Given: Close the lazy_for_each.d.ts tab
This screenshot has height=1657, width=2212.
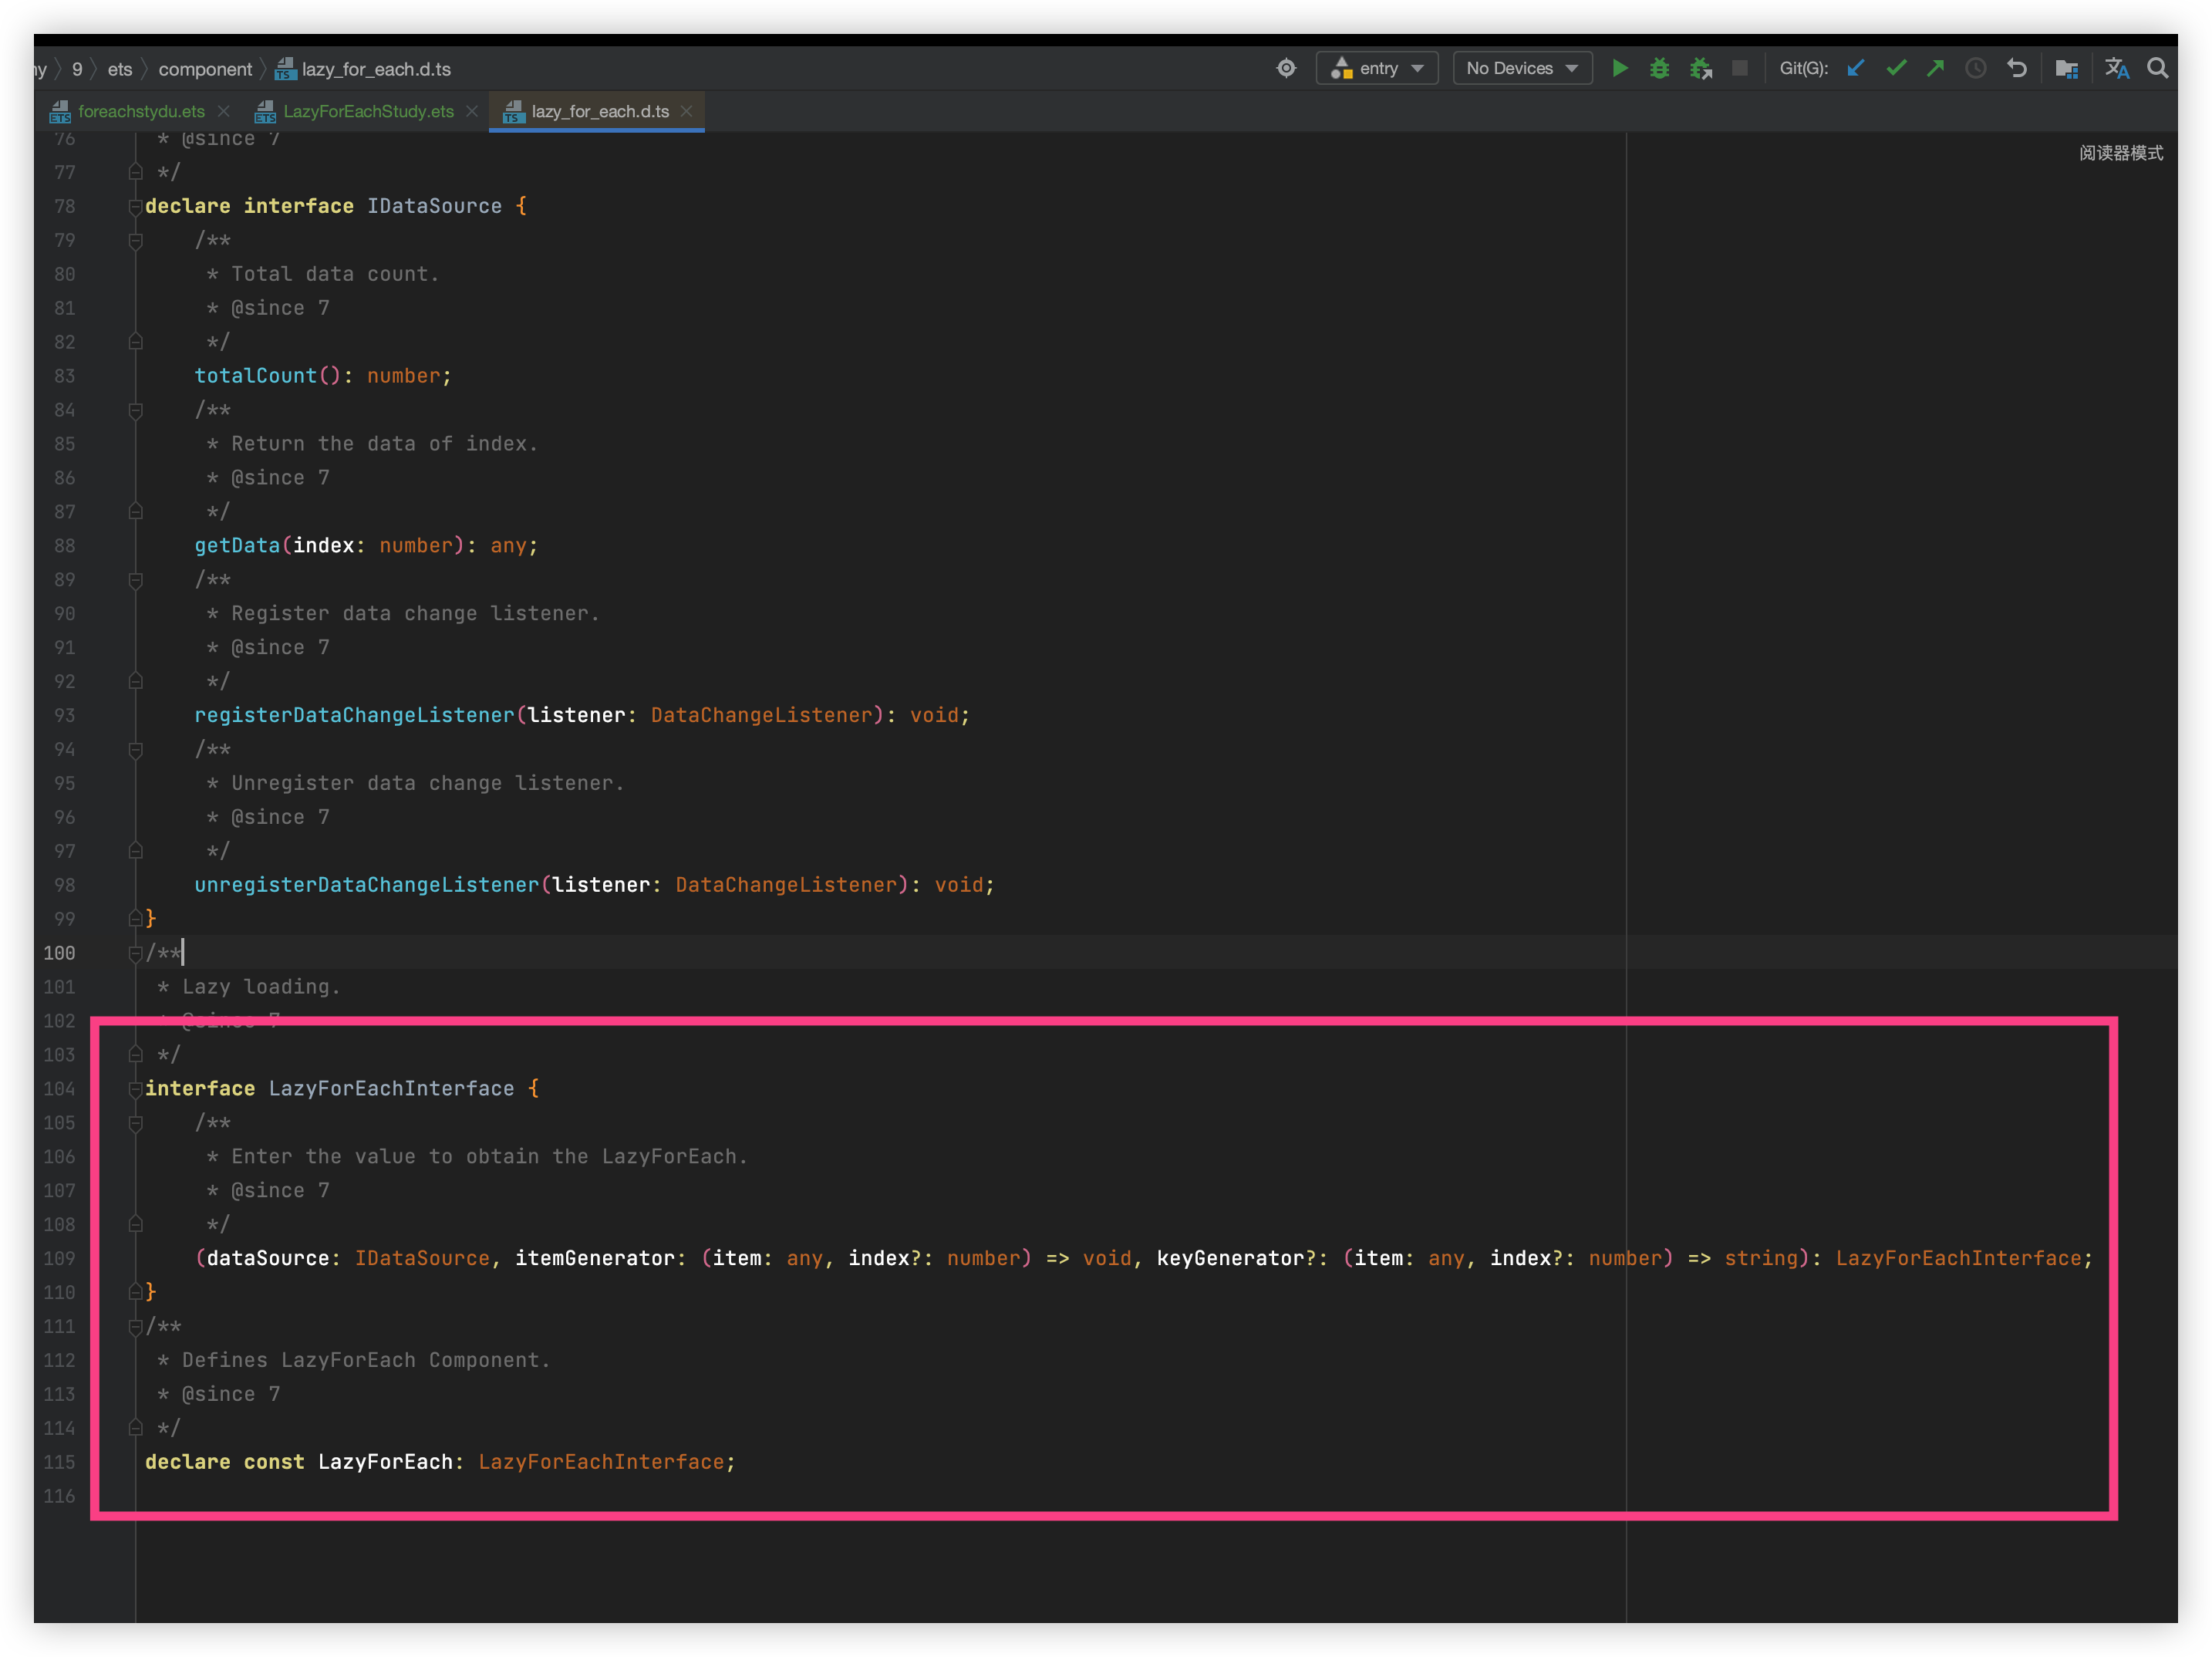Looking at the screenshot, I should pyautogui.click(x=687, y=111).
